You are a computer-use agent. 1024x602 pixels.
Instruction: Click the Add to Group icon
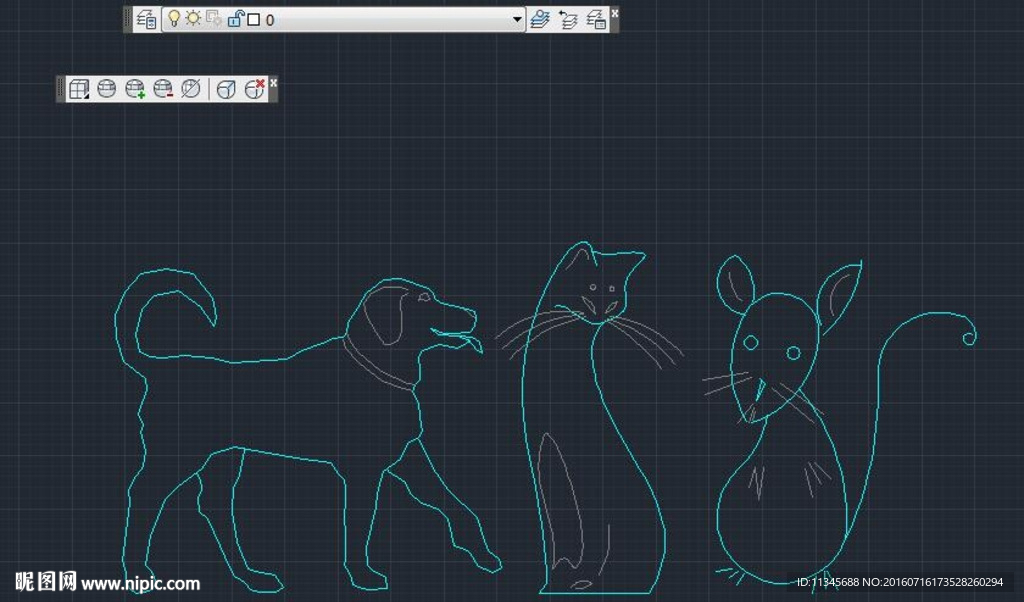click(134, 89)
